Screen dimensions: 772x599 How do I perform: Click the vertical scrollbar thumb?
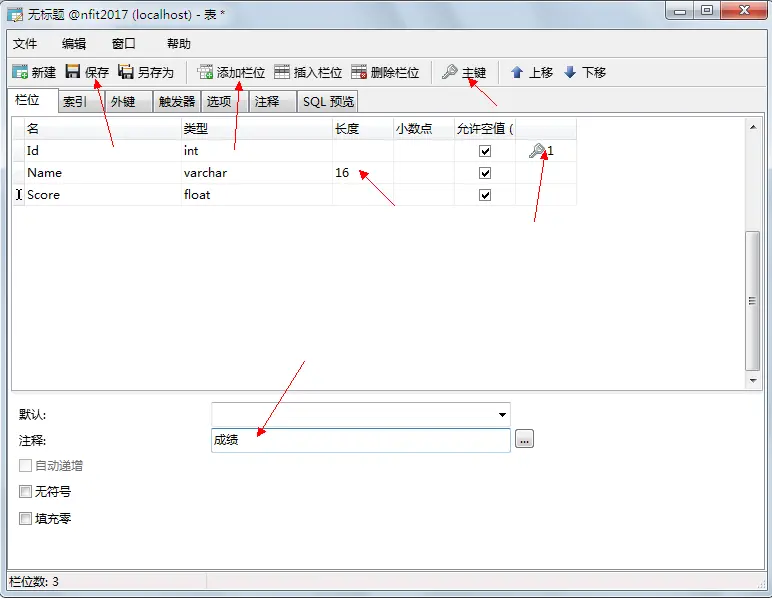(752, 300)
